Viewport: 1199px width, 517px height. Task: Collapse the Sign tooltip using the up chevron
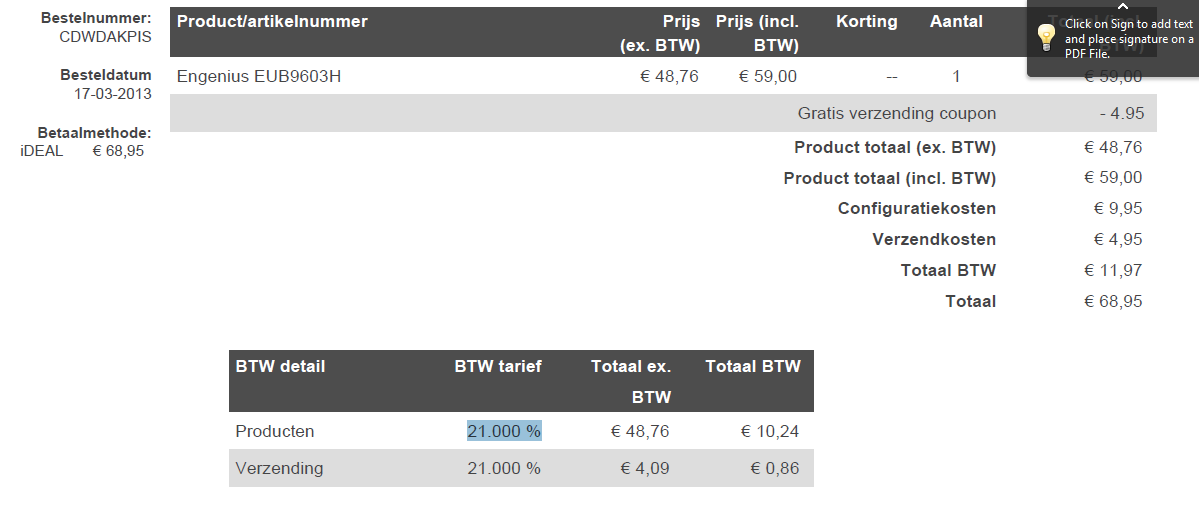[1122, 7]
